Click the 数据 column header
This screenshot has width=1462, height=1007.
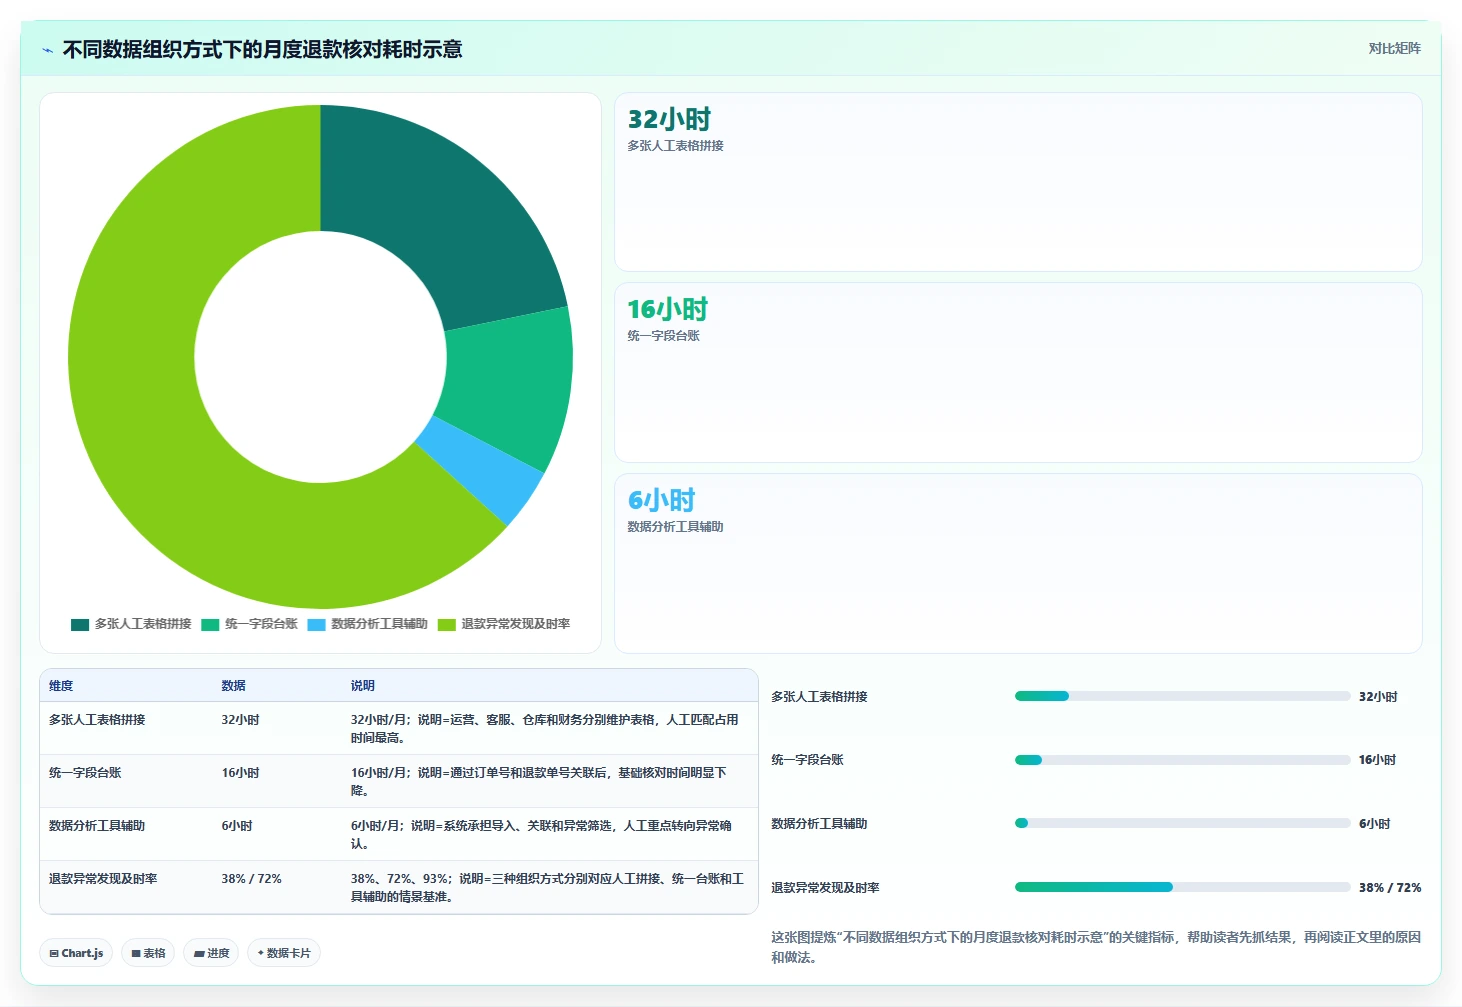tap(233, 686)
